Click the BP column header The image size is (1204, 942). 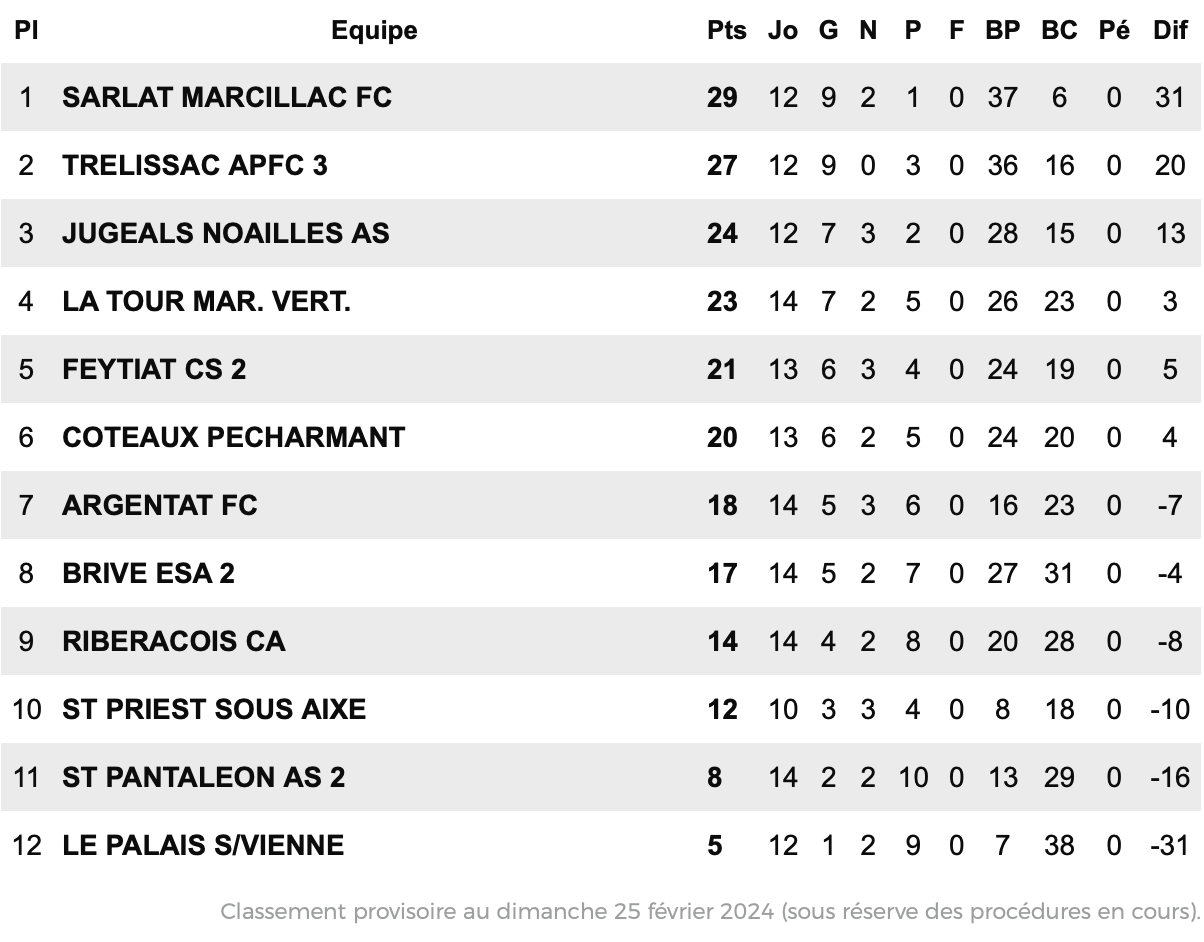pos(1003,30)
